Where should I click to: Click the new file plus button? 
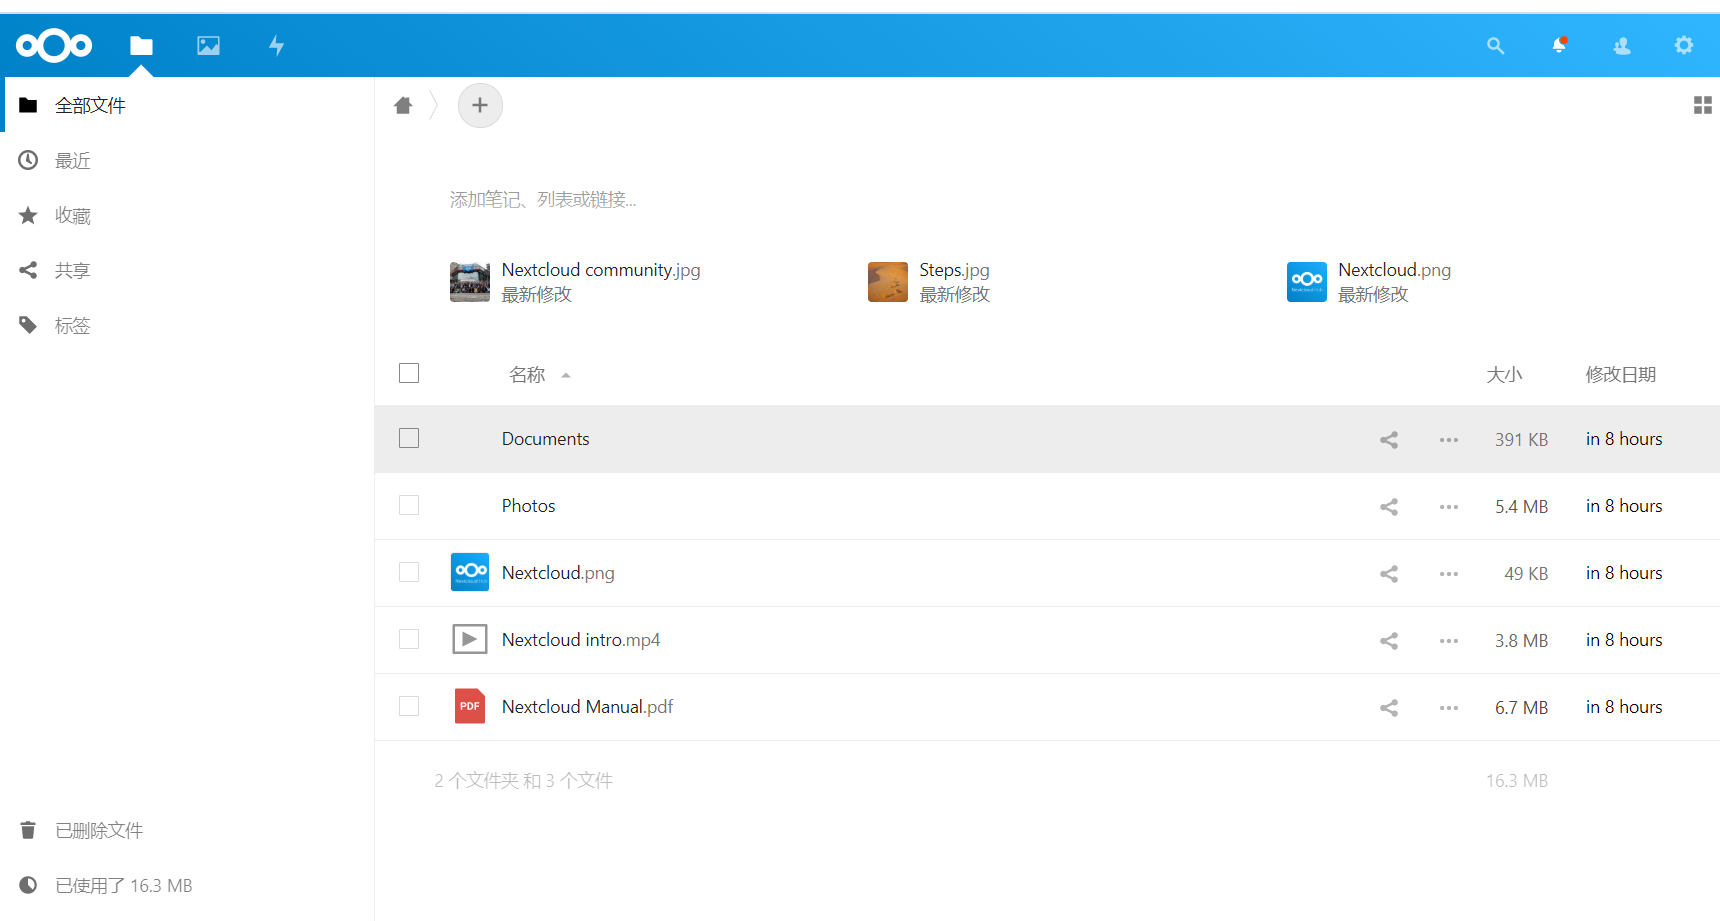pyautogui.click(x=480, y=105)
